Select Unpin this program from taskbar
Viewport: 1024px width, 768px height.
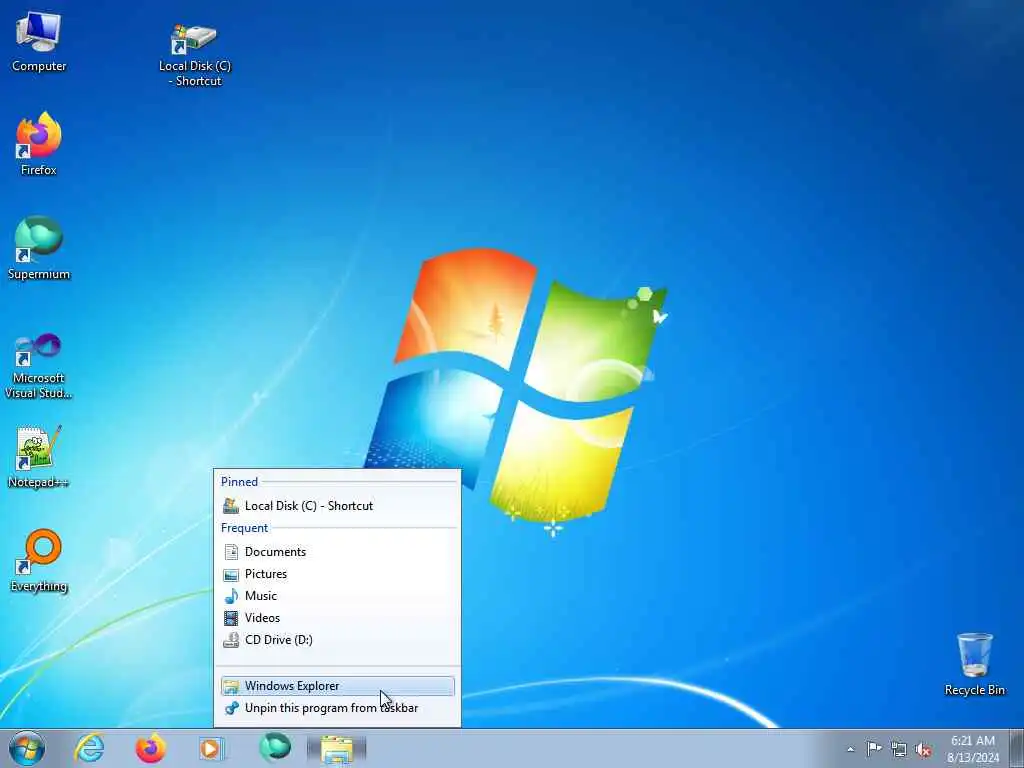338,708
